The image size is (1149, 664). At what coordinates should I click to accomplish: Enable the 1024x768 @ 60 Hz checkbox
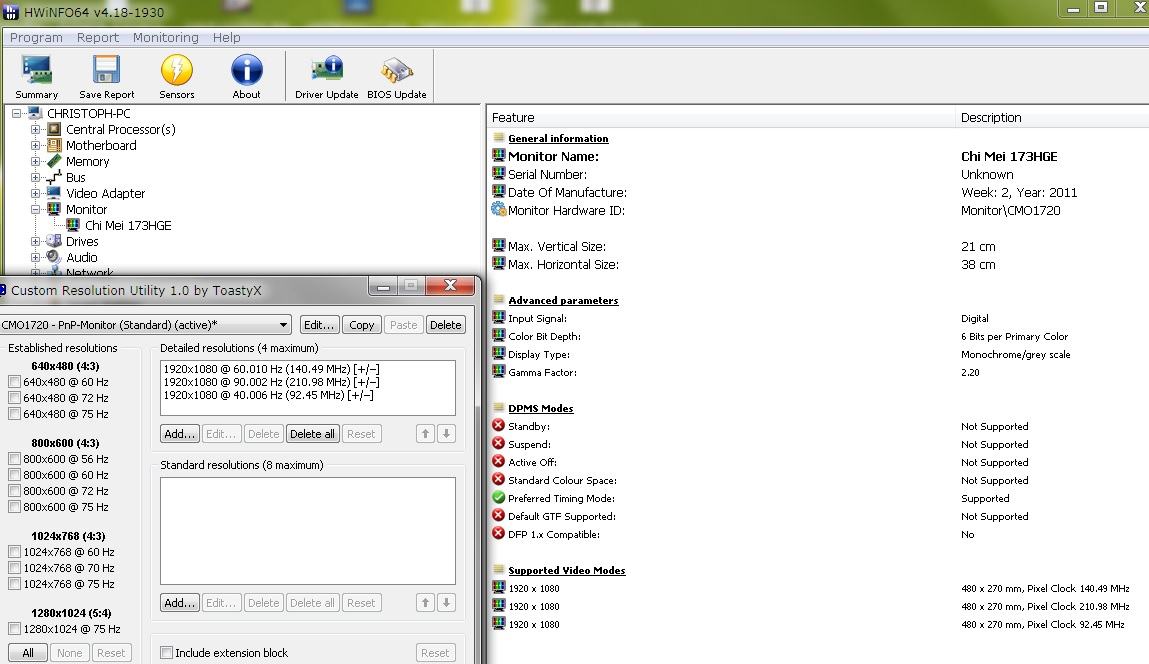tap(15, 552)
